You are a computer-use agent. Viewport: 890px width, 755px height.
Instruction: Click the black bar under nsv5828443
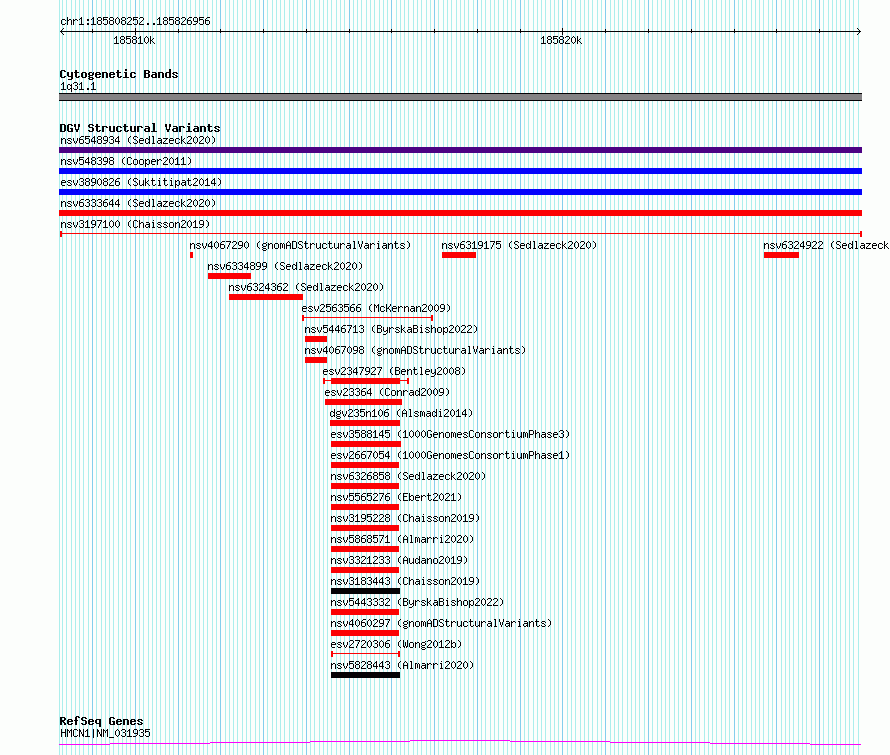click(x=366, y=675)
